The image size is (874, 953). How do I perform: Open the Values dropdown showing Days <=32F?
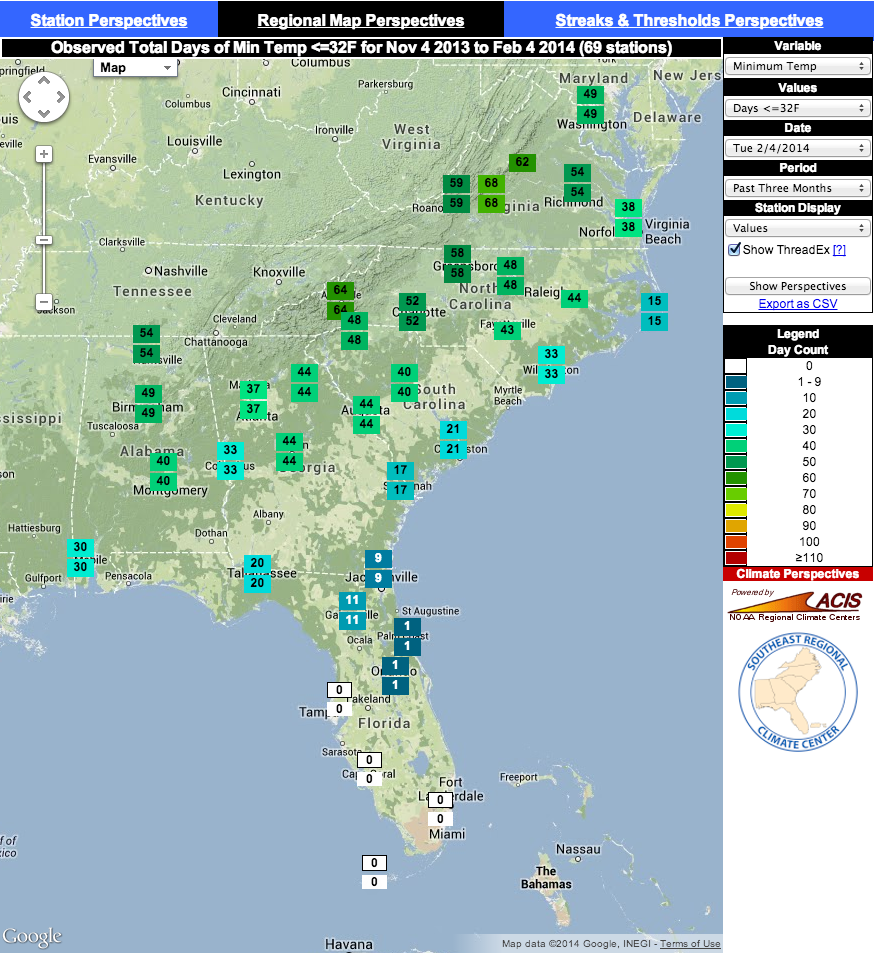click(797, 107)
